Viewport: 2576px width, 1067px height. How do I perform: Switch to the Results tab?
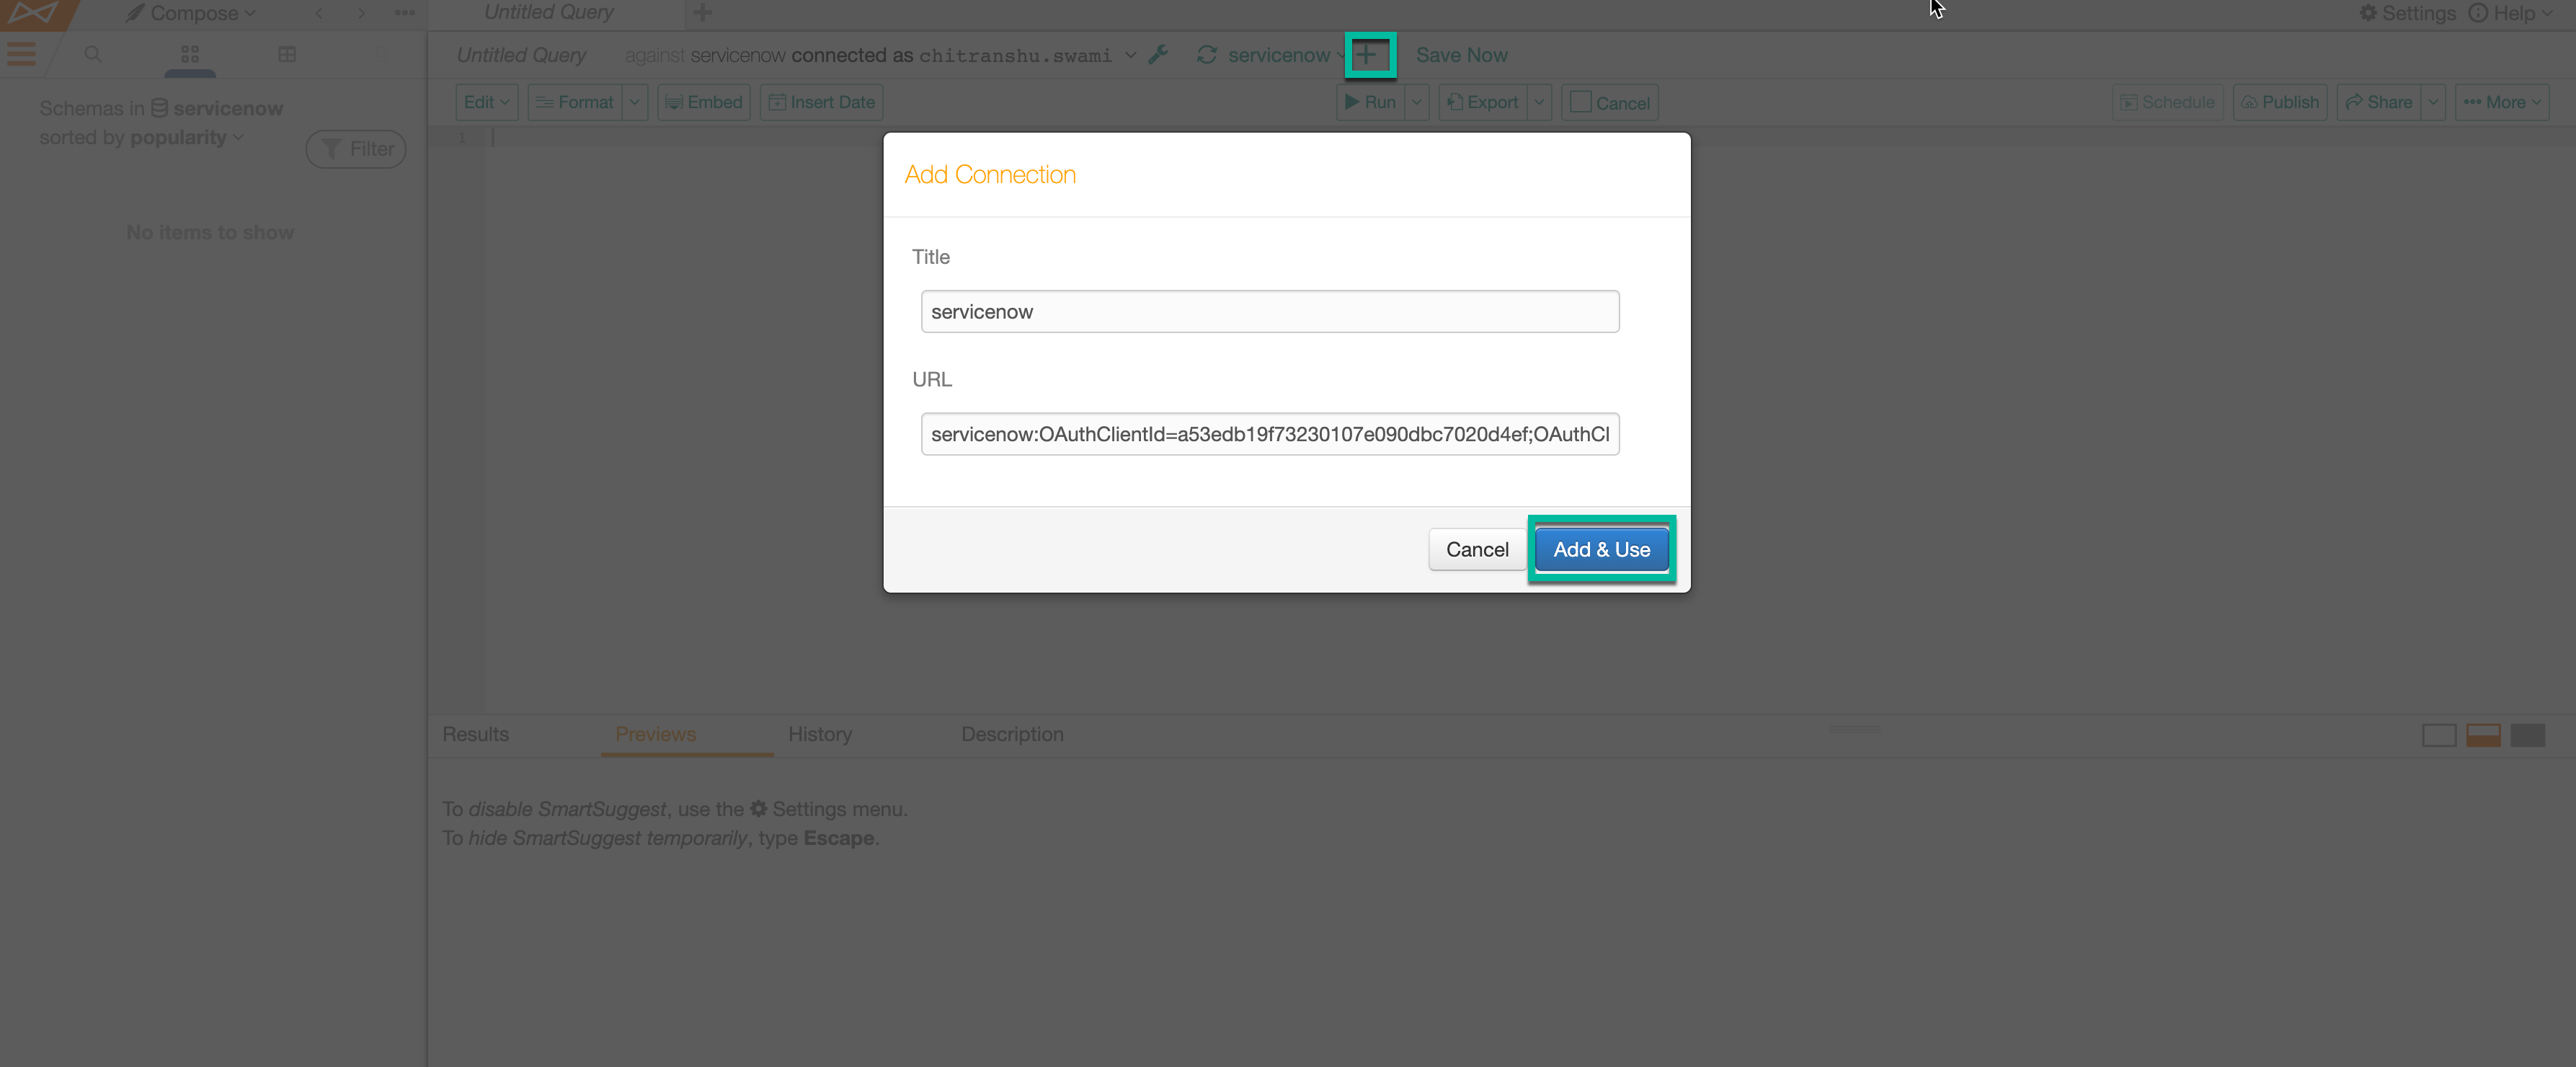pyautogui.click(x=475, y=734)
